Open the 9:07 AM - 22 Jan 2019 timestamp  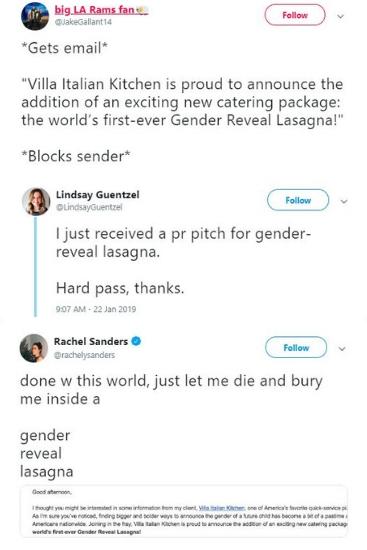(96, 309)
